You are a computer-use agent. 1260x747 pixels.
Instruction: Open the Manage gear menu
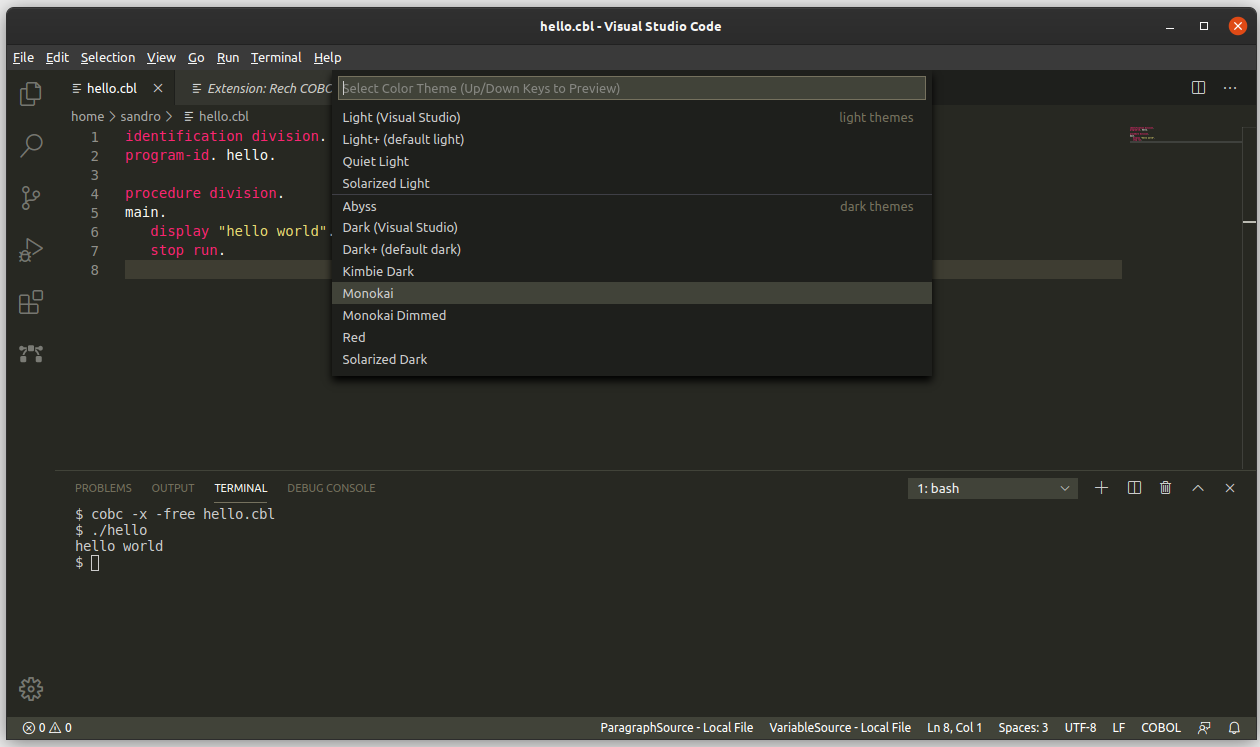30,689
